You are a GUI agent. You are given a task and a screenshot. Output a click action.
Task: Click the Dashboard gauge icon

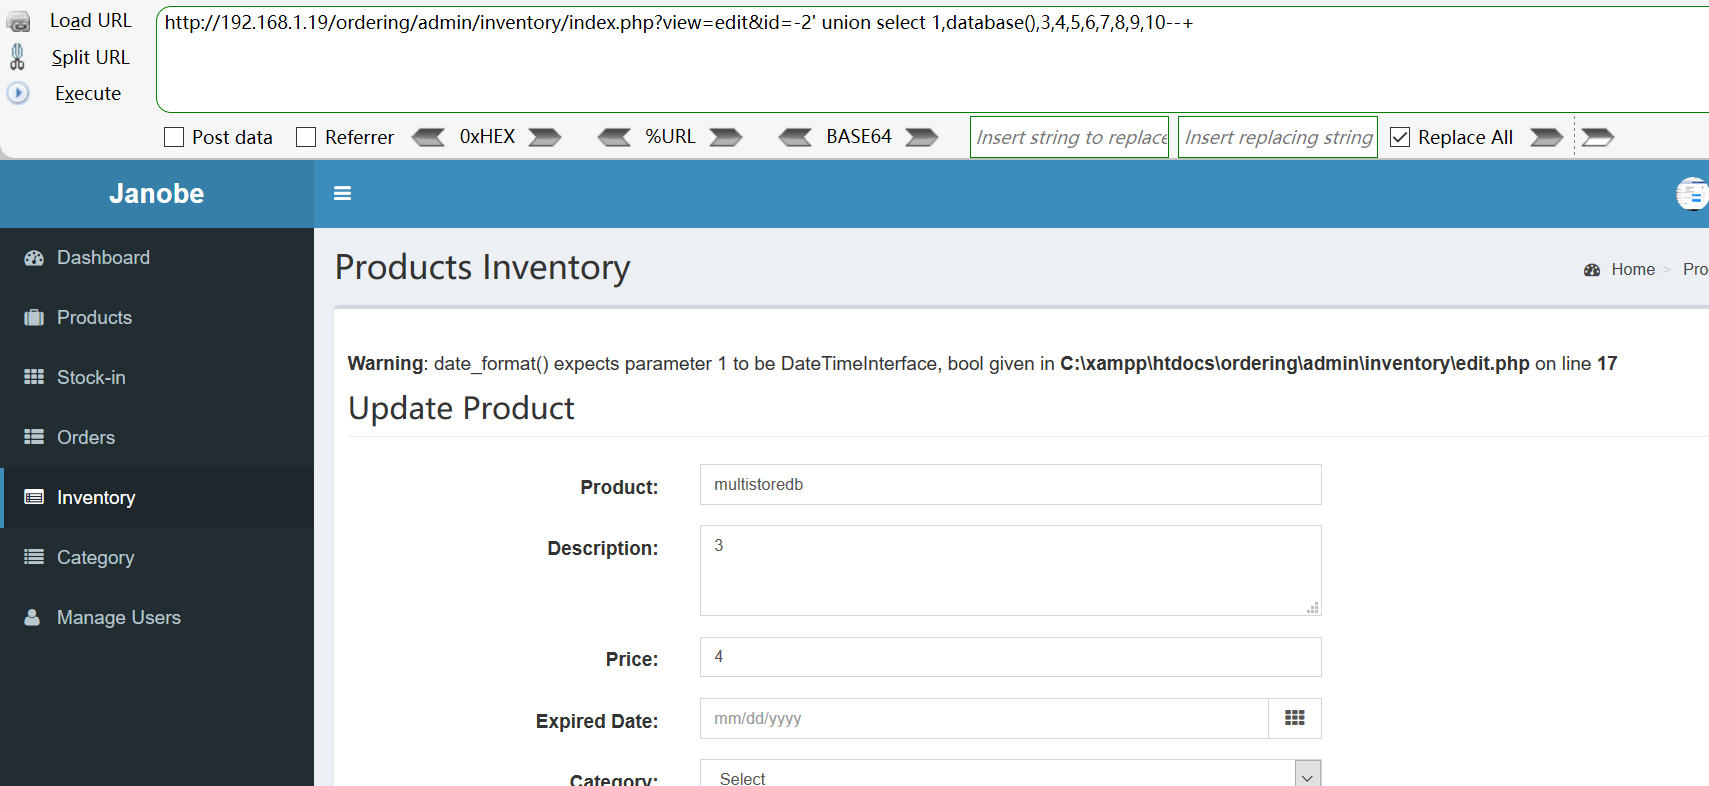(34, 258)
